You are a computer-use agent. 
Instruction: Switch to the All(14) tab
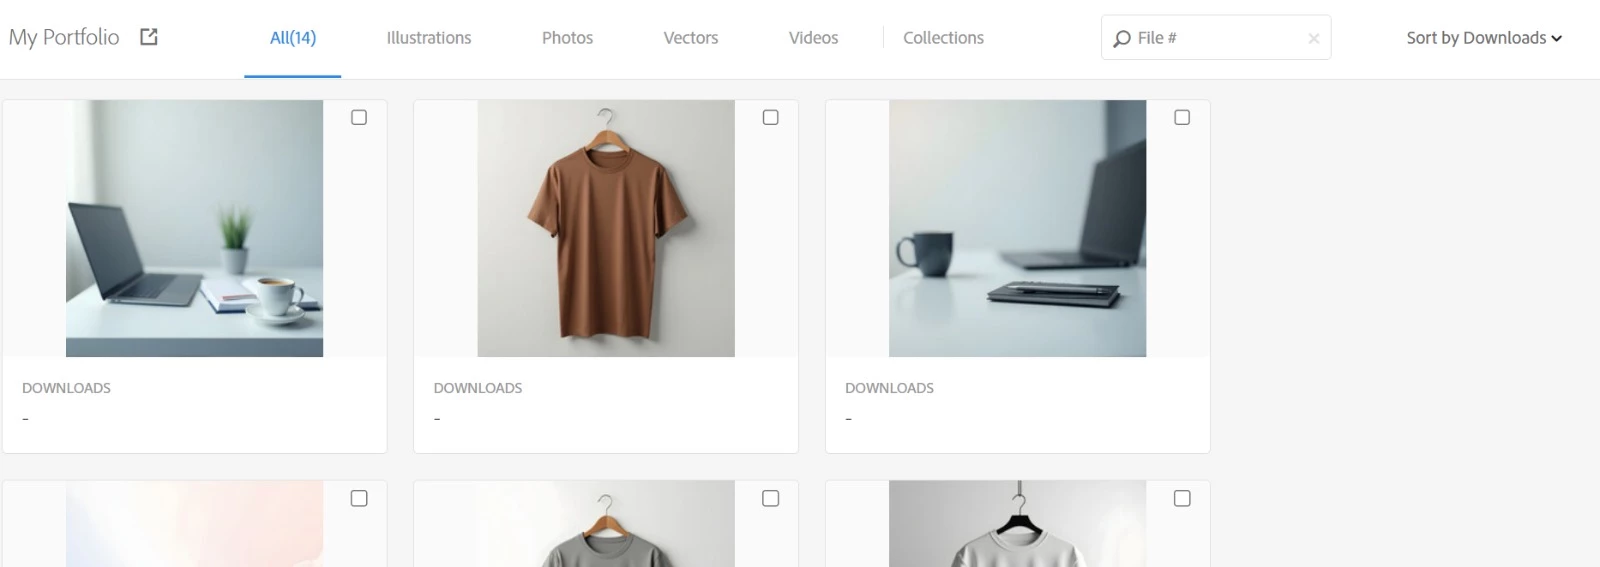(x=293, y=38)
